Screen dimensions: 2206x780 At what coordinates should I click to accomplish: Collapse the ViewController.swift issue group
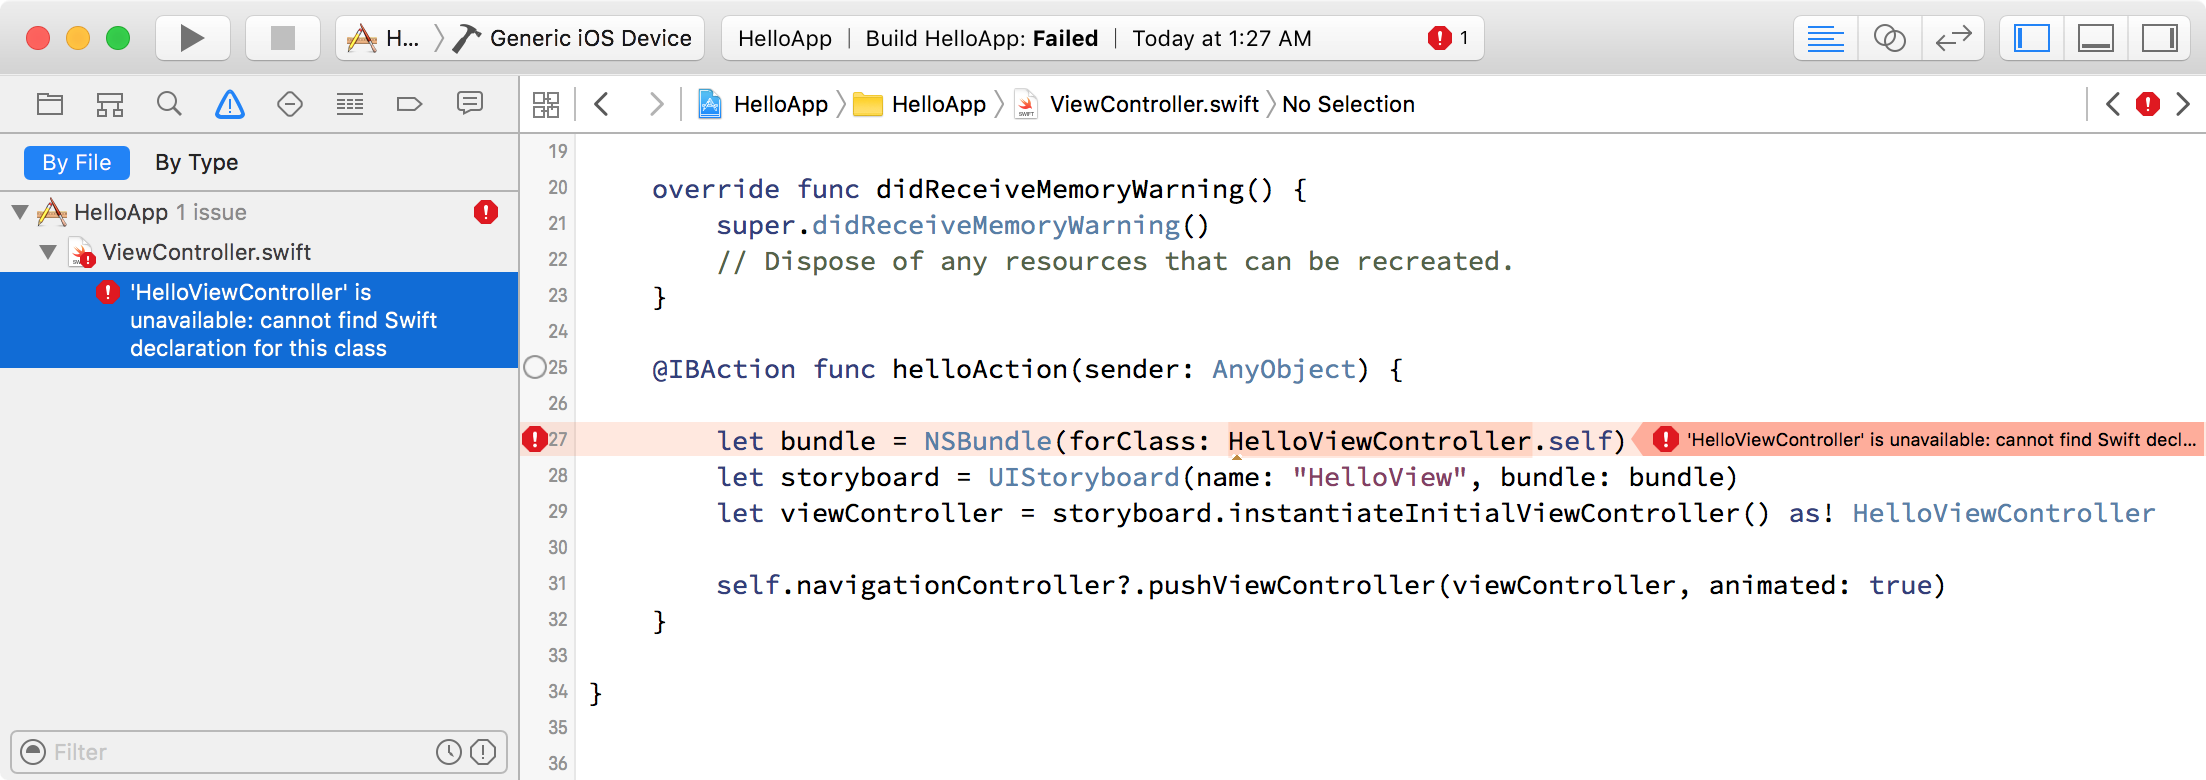tap(48, 252)
